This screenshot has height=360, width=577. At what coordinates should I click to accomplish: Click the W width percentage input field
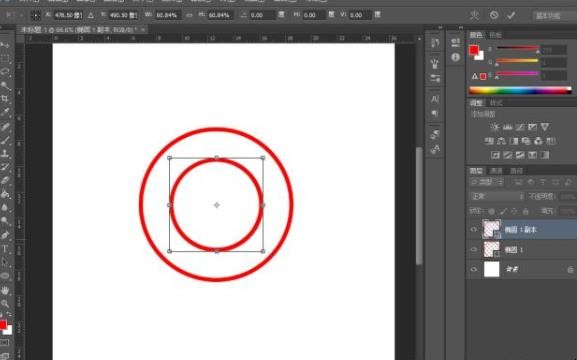pos(168,15)
